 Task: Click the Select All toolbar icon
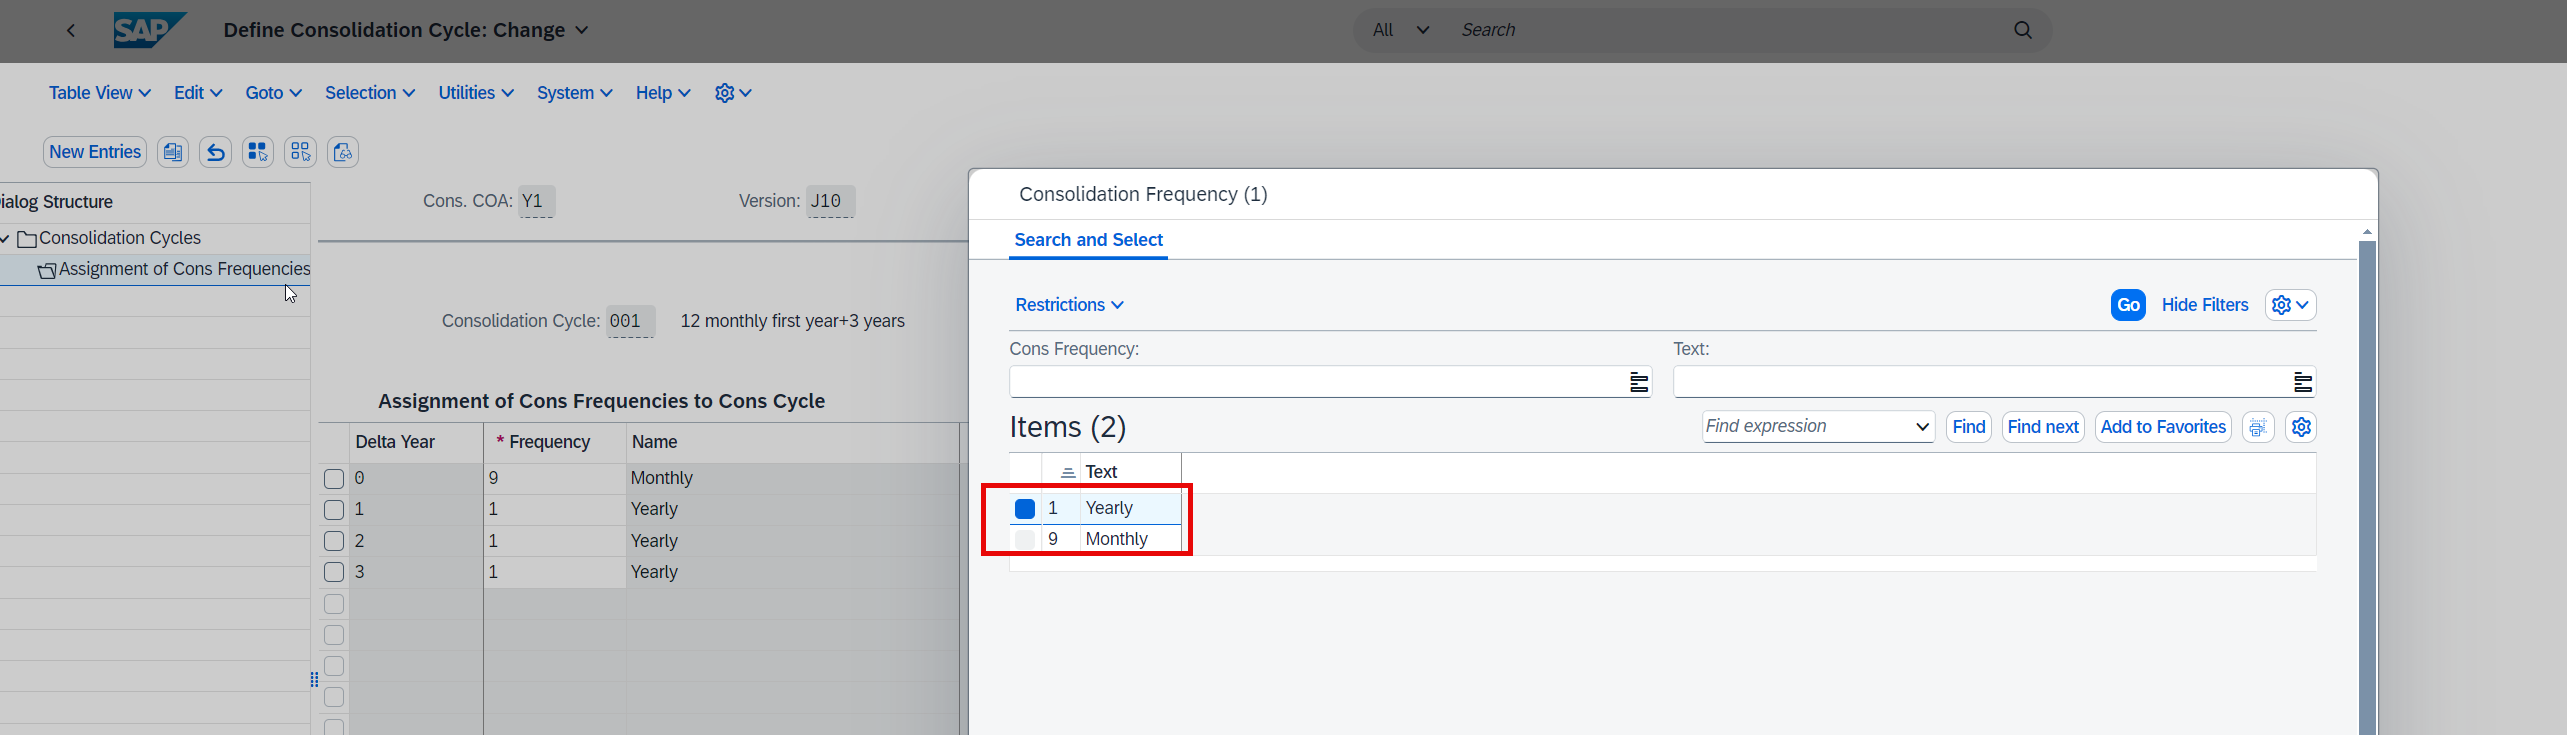pyautogui.click(x=258, y=152)
